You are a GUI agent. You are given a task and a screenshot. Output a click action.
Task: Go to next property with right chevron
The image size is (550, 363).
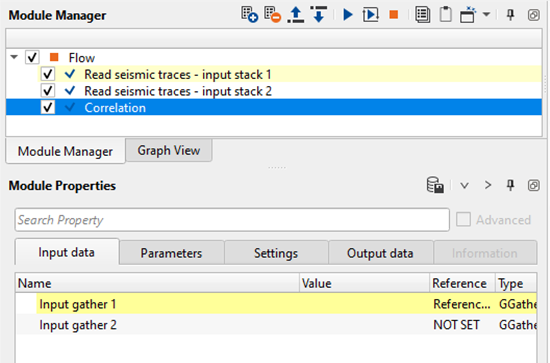tap(488, 185)
